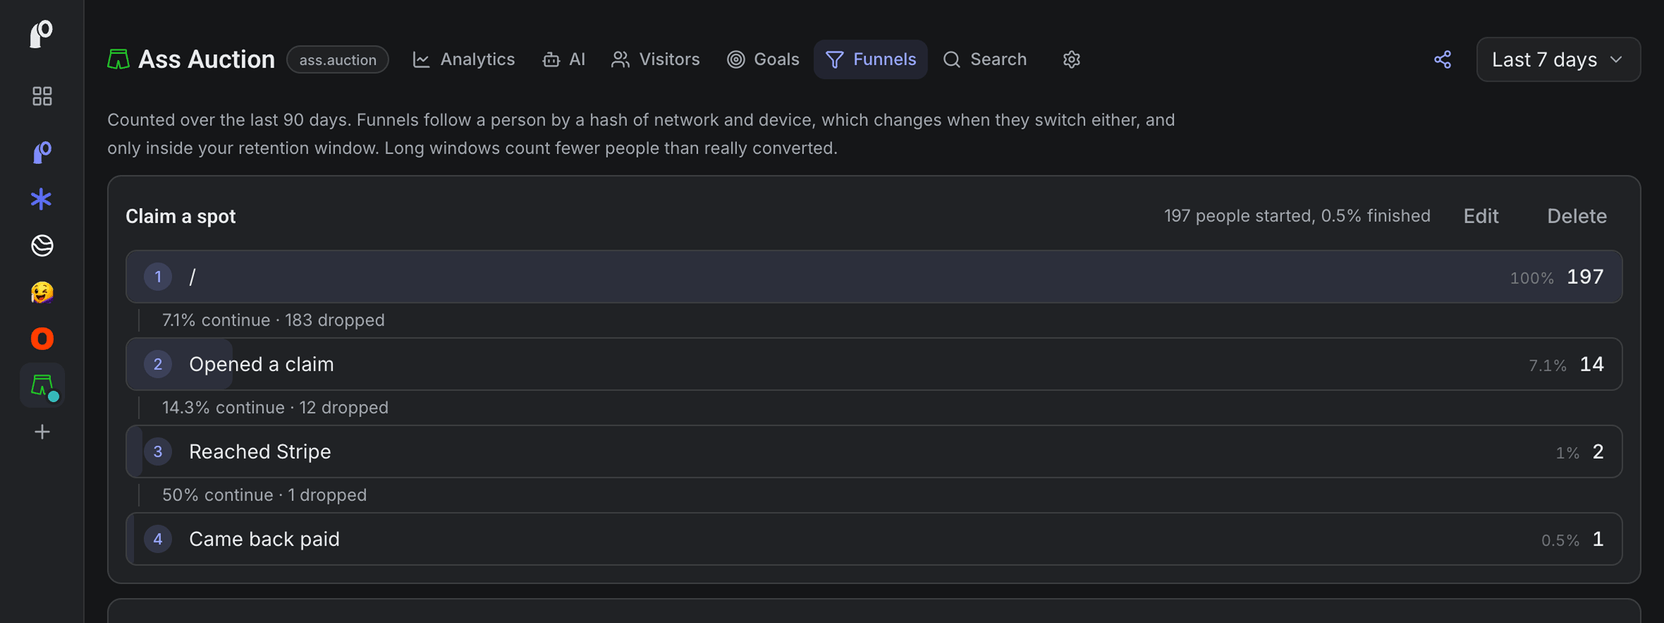
Task: Select the Reached Stripe step row
Action: pos(874,452)
